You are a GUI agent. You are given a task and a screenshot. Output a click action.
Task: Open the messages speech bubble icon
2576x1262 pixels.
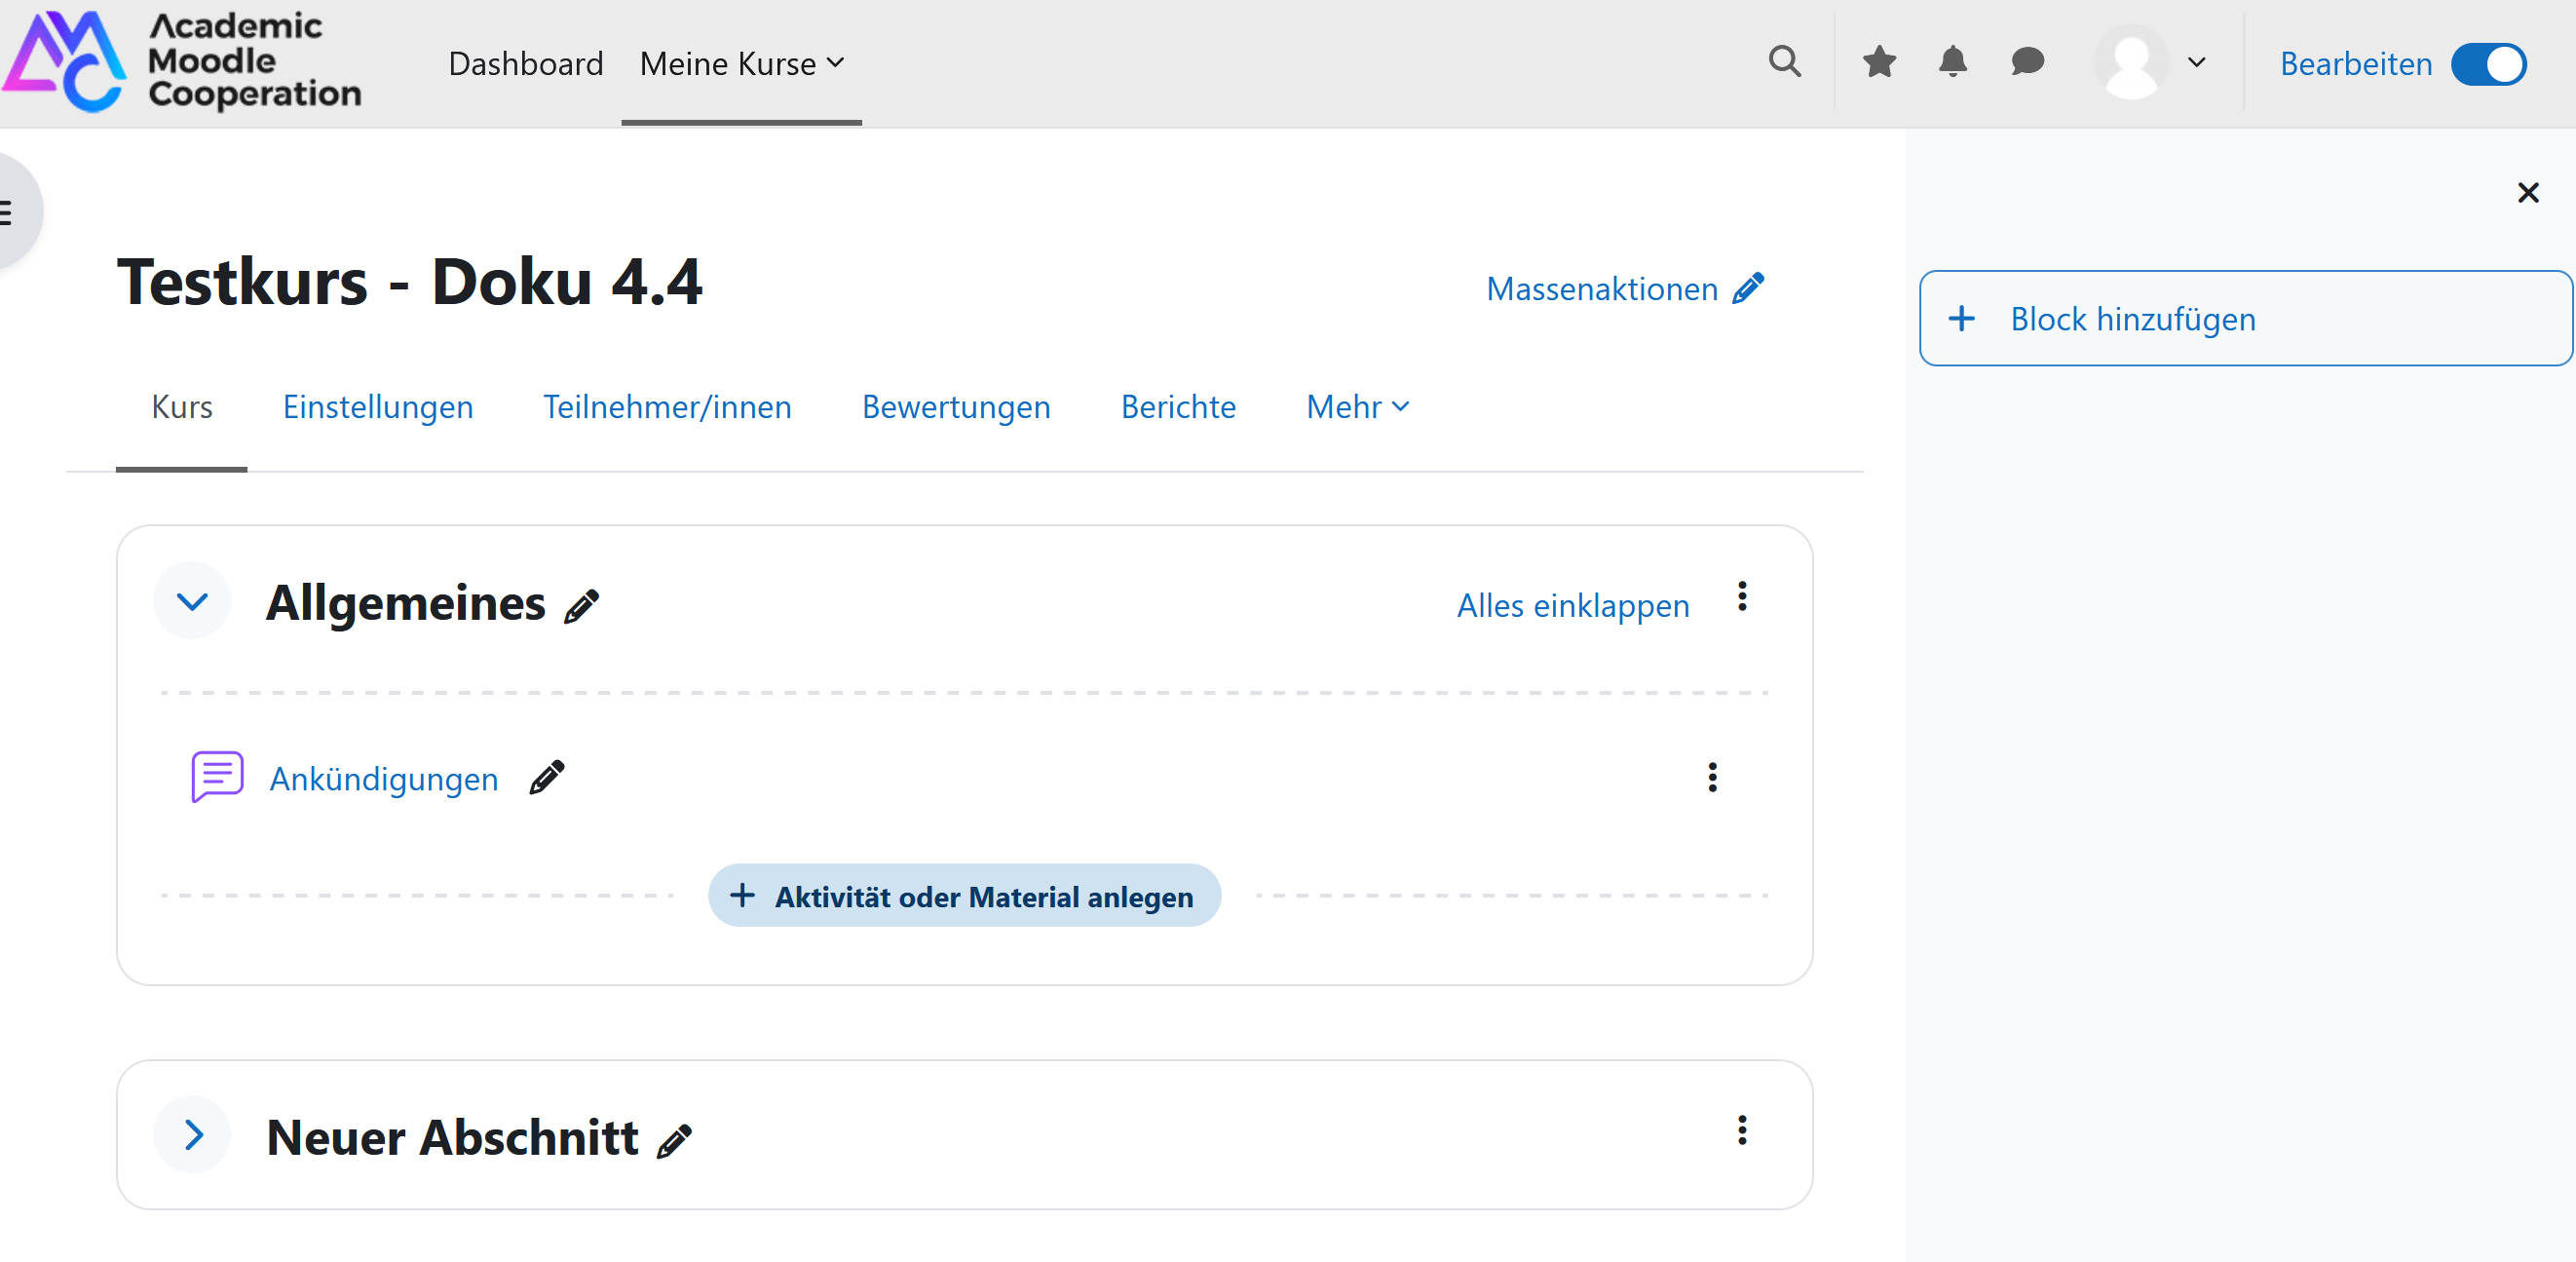[2027, 62]
